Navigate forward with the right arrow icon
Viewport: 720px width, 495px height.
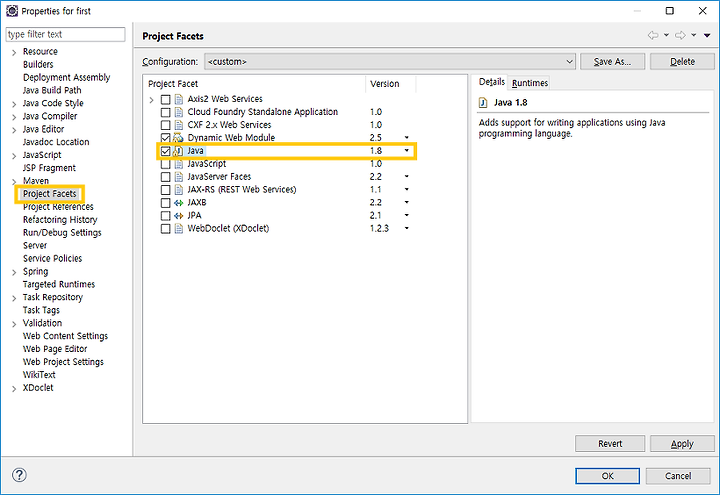[681, 35]
